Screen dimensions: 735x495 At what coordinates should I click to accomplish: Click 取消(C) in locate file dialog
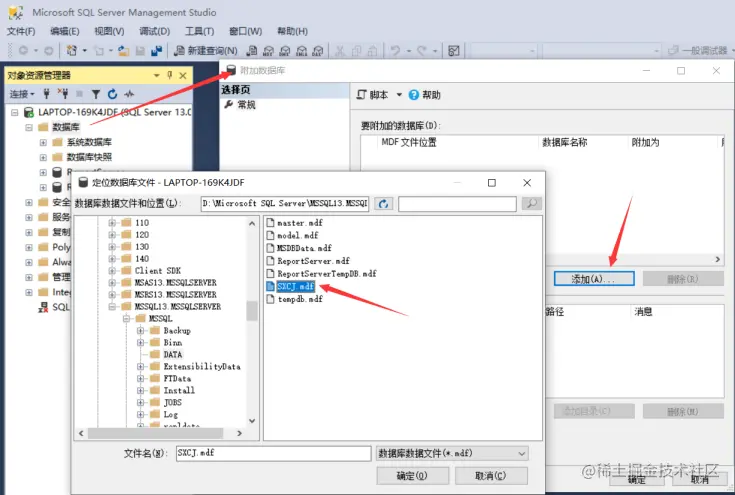pyautogui.click(x=491, y=476)
